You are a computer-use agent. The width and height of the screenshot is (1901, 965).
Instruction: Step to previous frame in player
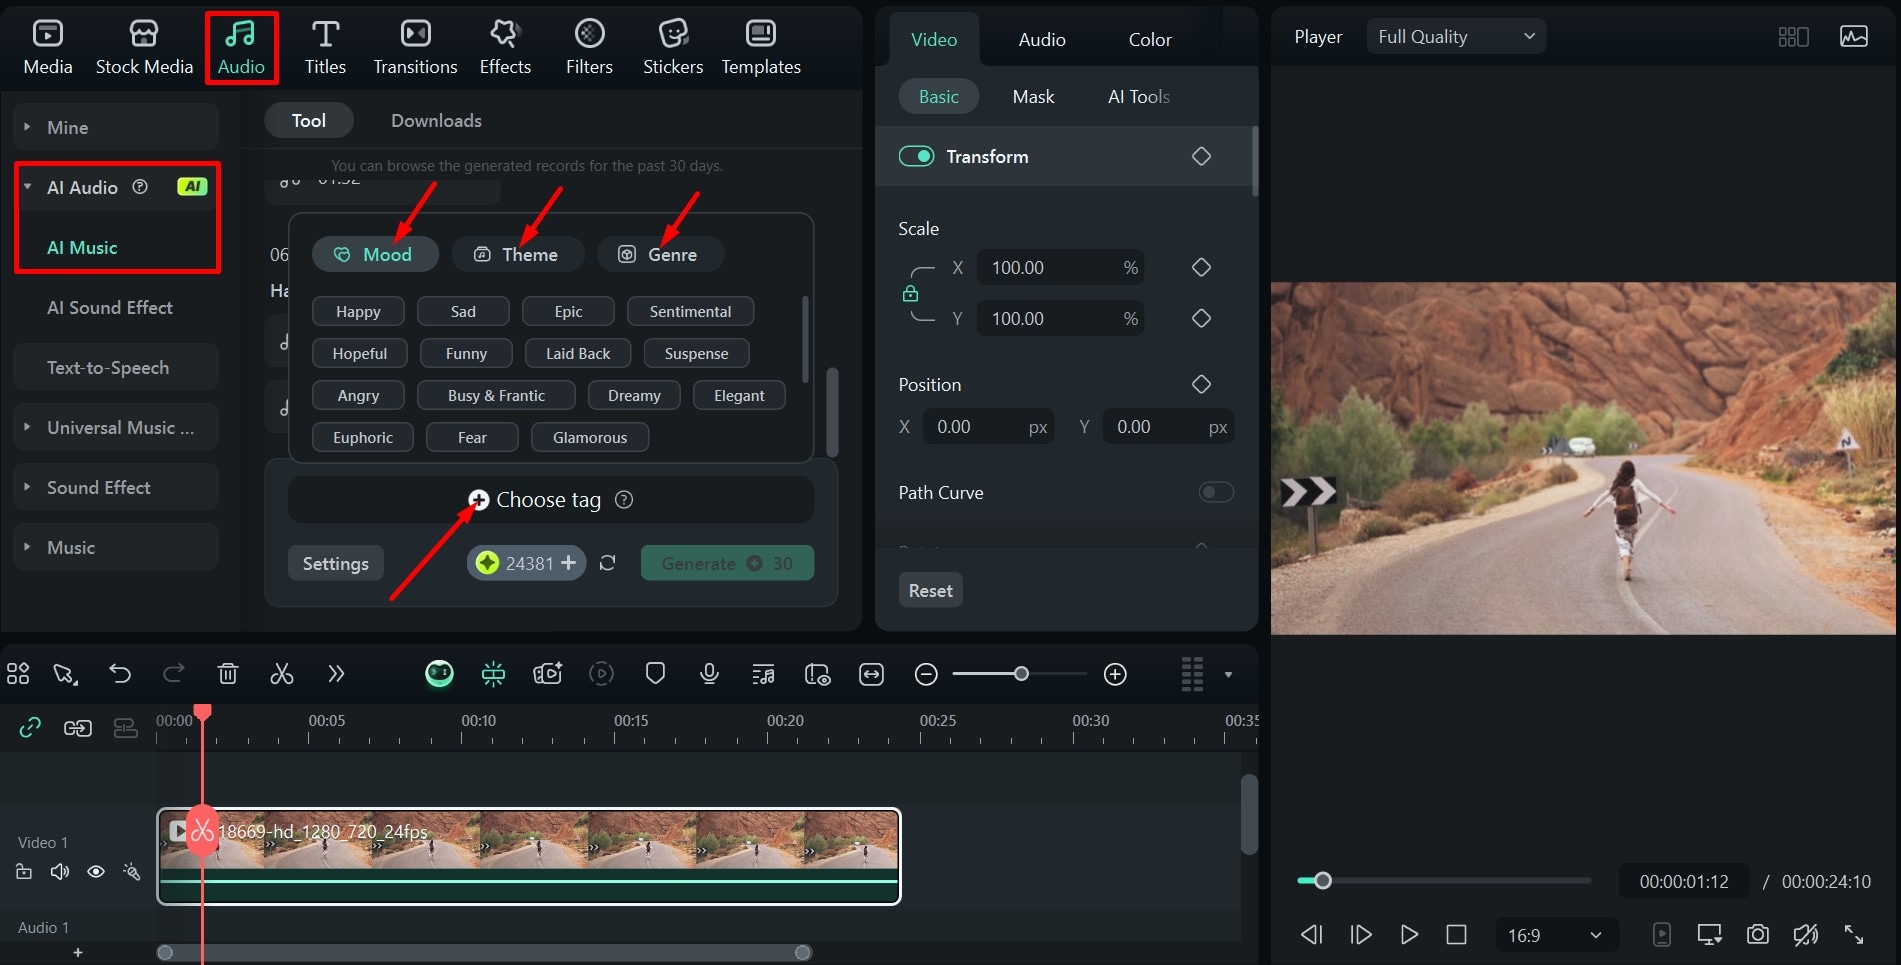[x=1311, y=935]
